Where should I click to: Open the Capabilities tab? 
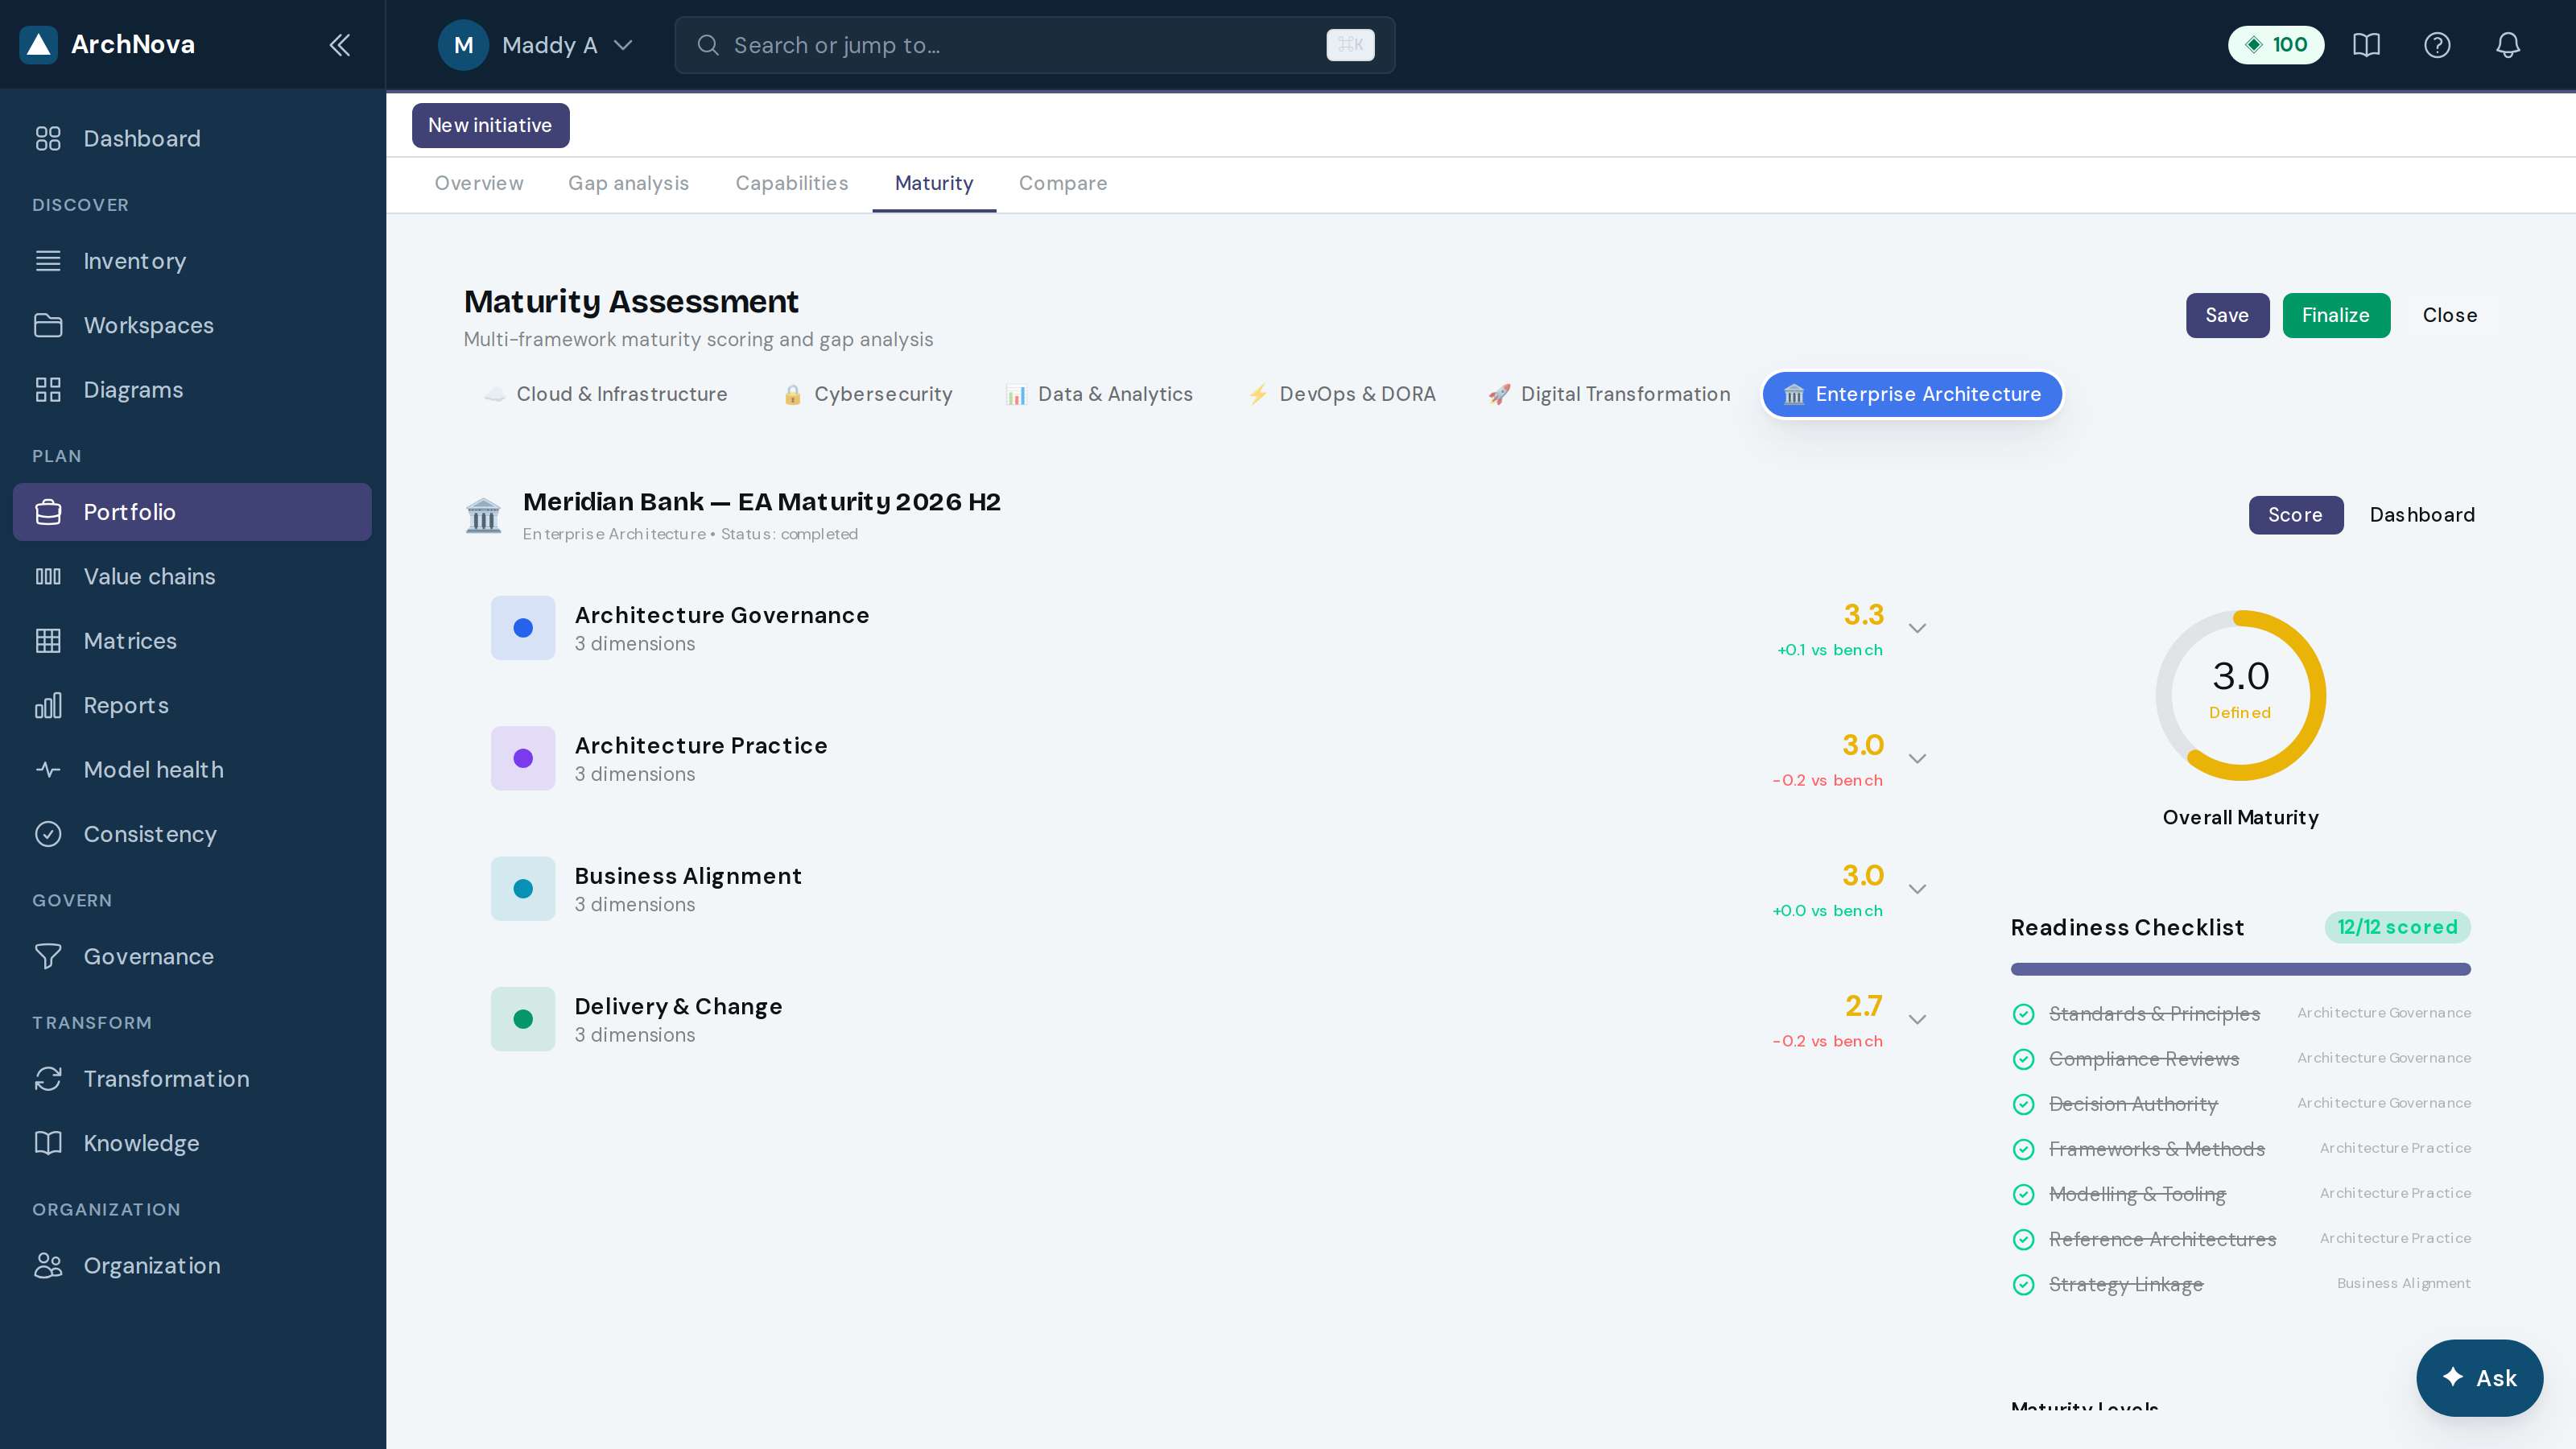[x=792, y=183]
